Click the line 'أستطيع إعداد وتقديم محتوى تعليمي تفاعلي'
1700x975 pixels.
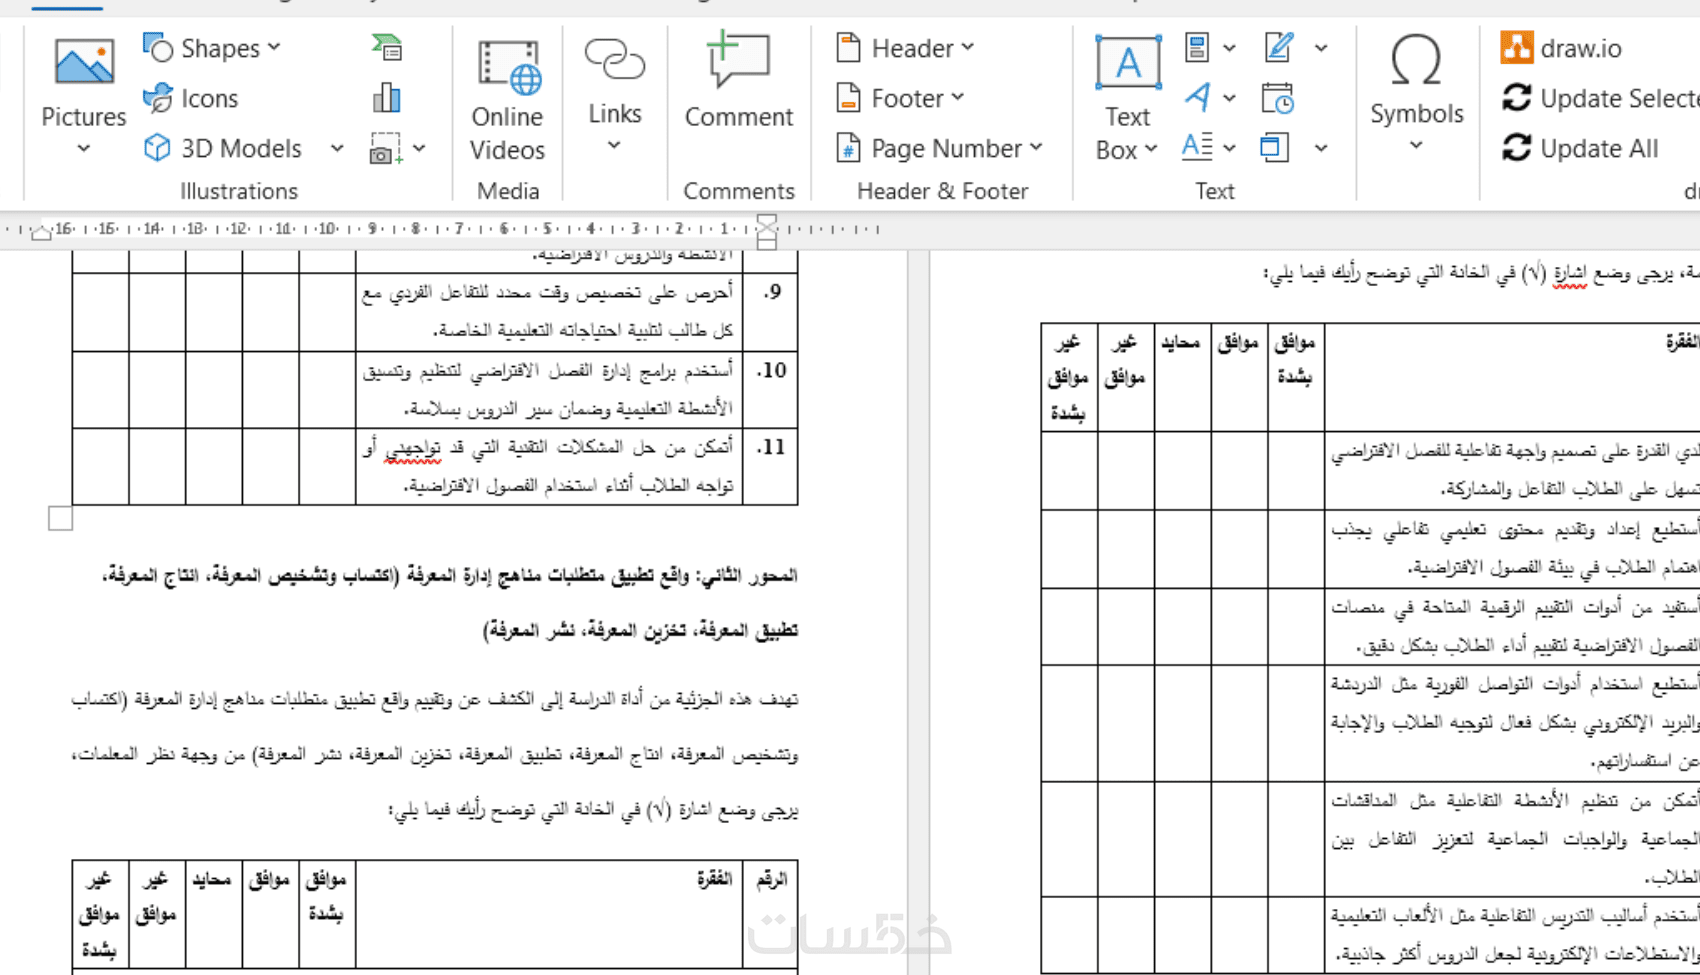1515,529
